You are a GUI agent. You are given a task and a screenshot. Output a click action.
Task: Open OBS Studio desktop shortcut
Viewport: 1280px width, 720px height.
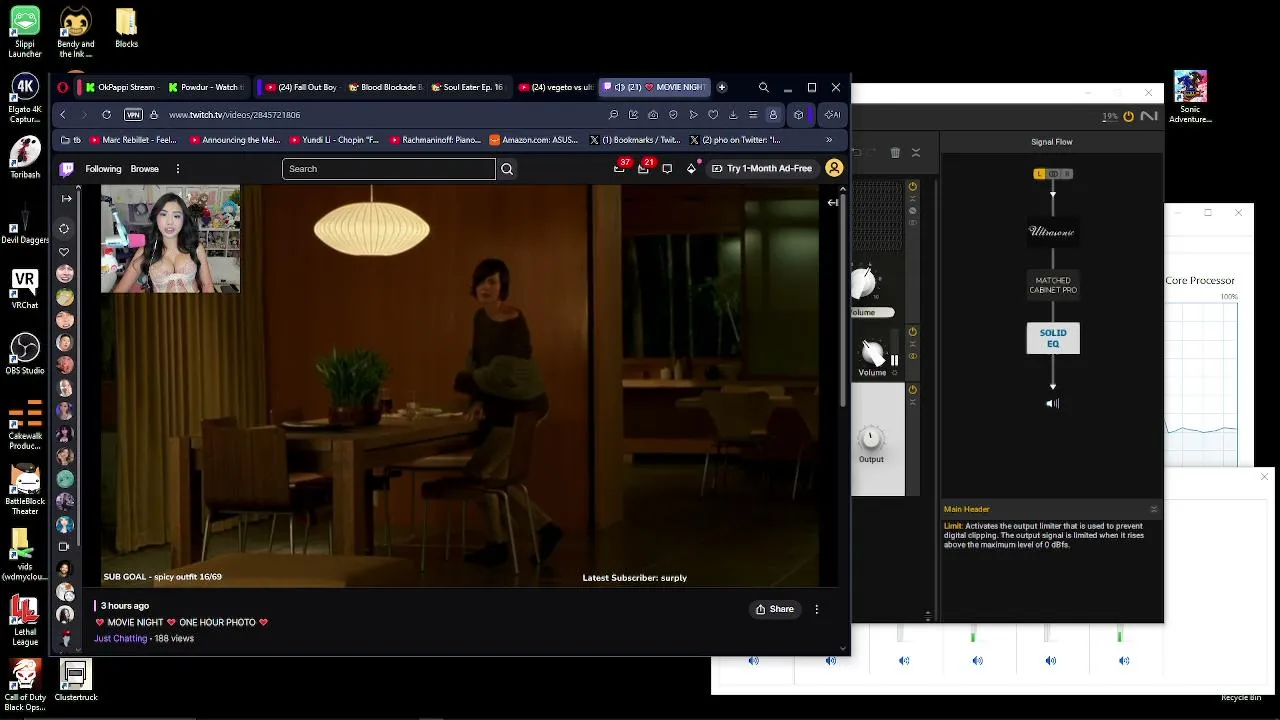[25, 353]
